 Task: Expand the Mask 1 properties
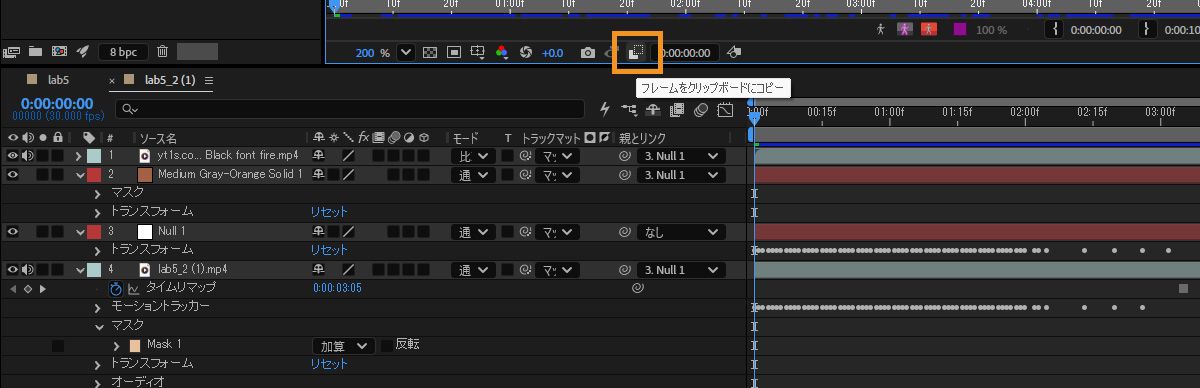[x=117, y=345]
